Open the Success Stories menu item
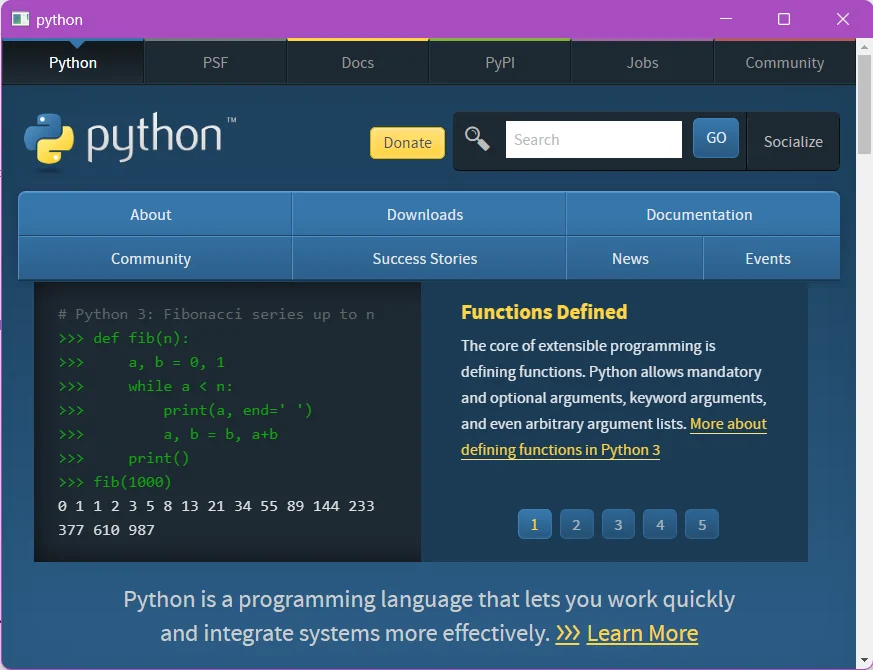The height and width of the screenshot is (670, 873). pyautogui.click(x=429, y=258)
